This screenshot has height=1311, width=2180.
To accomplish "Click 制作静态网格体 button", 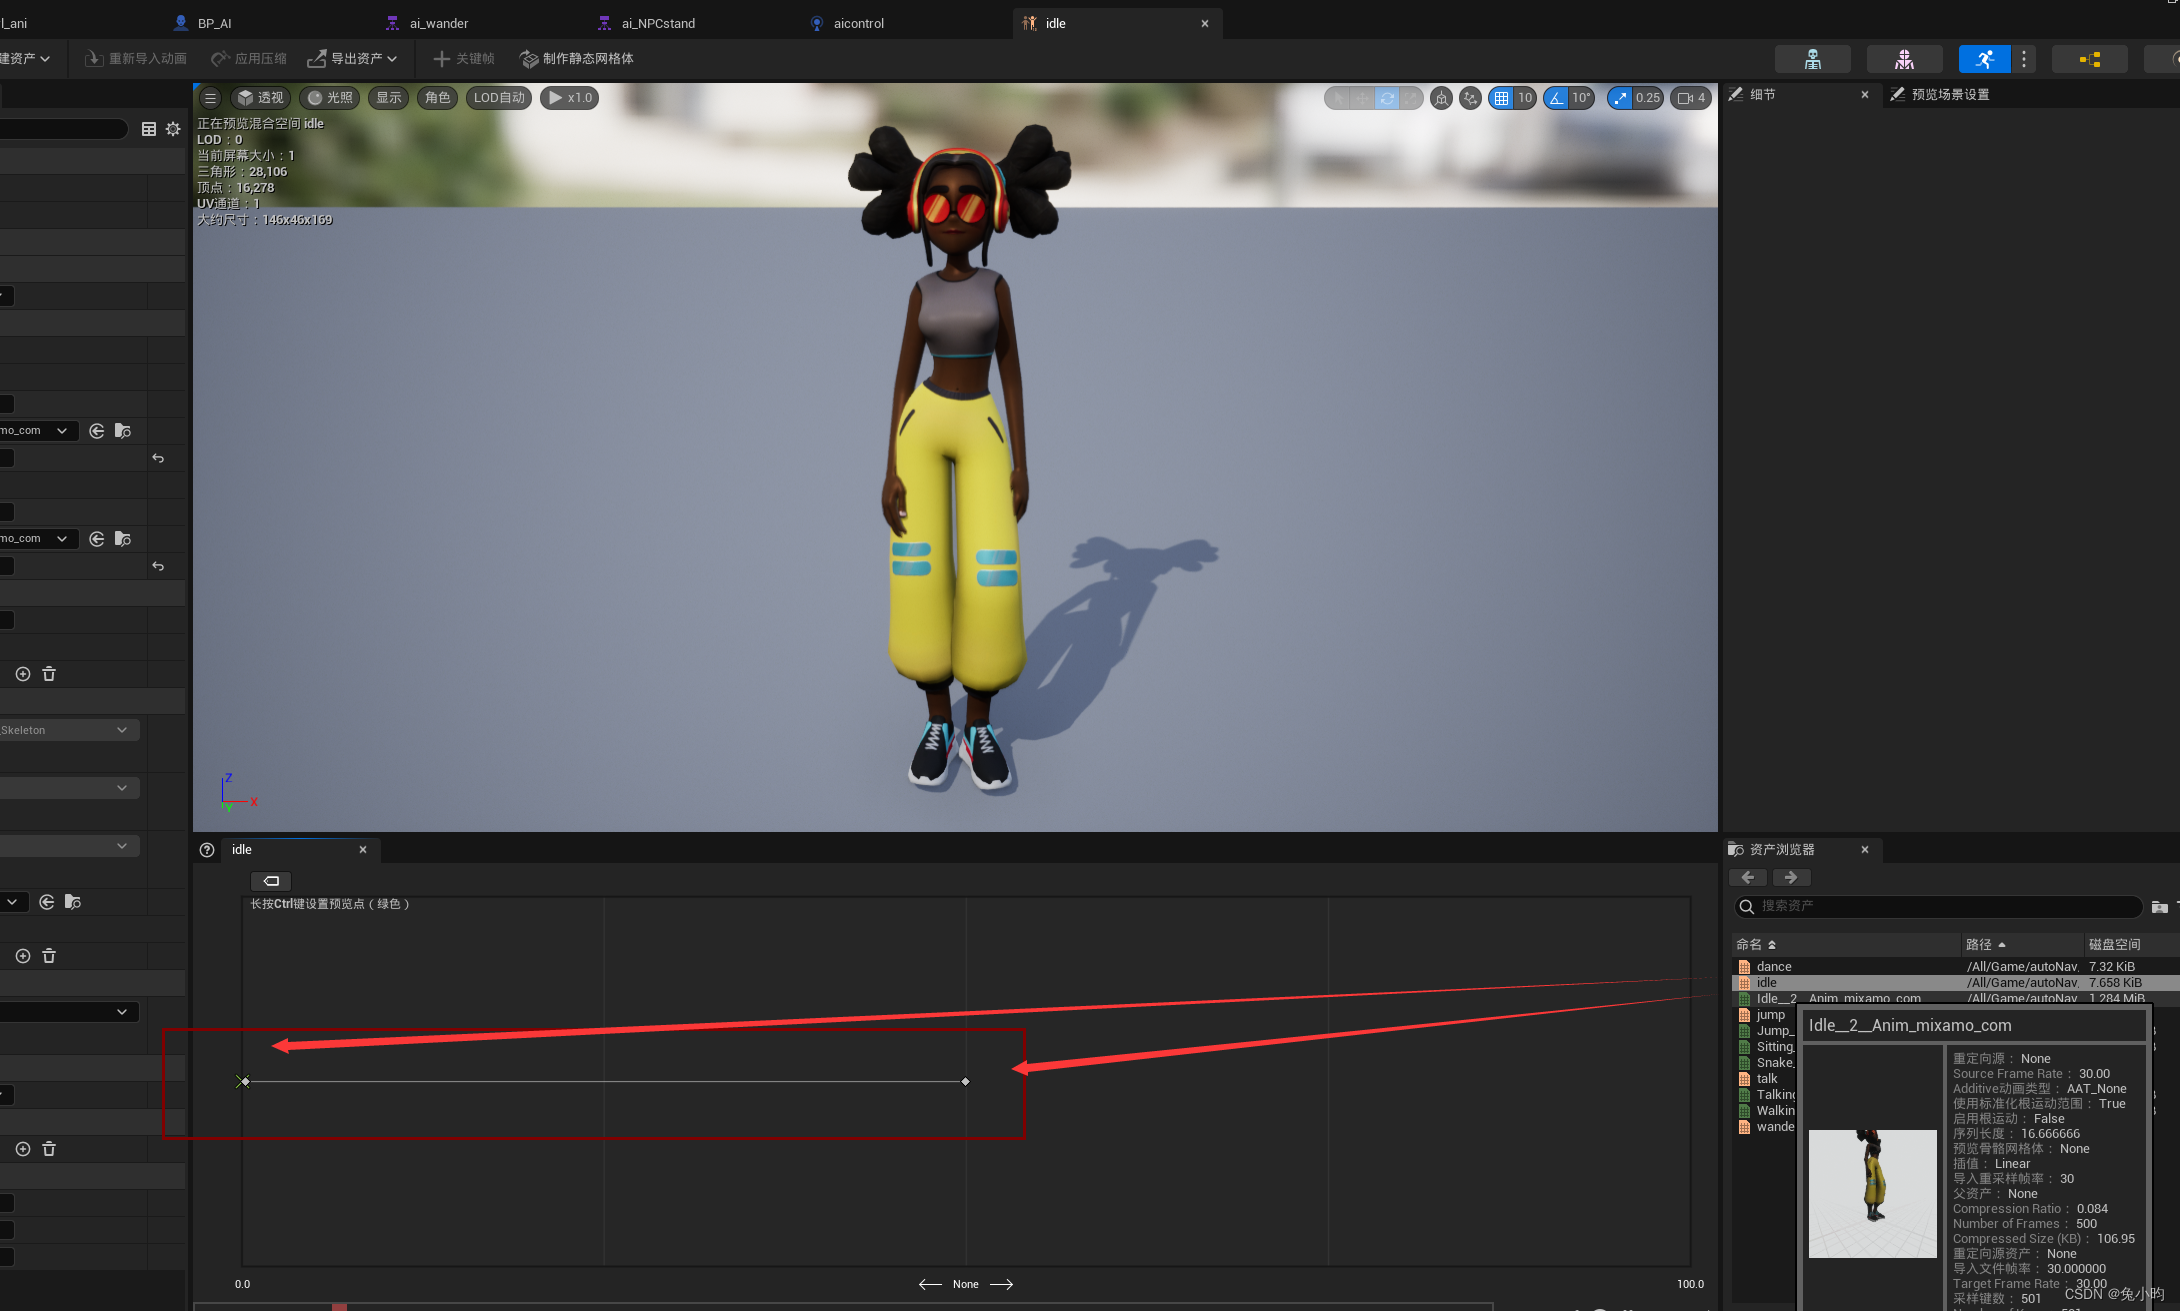I will click(x=577, y=59).
